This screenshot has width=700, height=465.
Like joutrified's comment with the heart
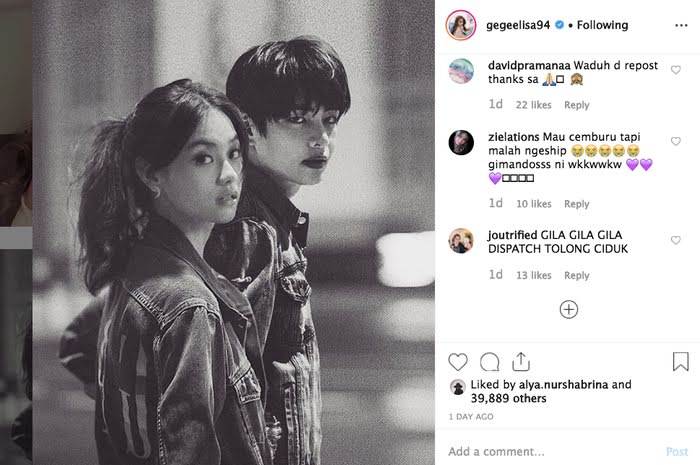pos(676,240)
